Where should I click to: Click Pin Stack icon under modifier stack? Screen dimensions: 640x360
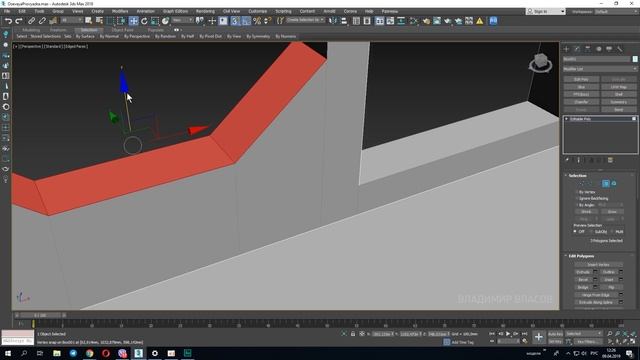pyautogui.click(x=567, y=160)
